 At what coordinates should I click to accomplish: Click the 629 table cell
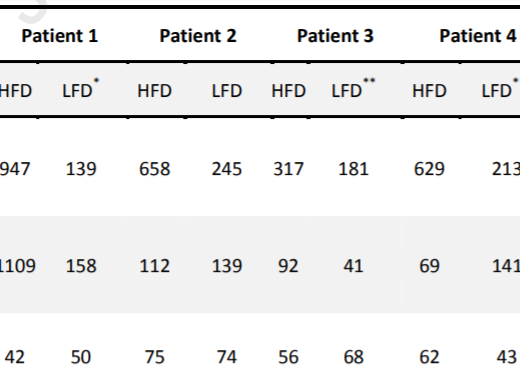coord(429,169)
